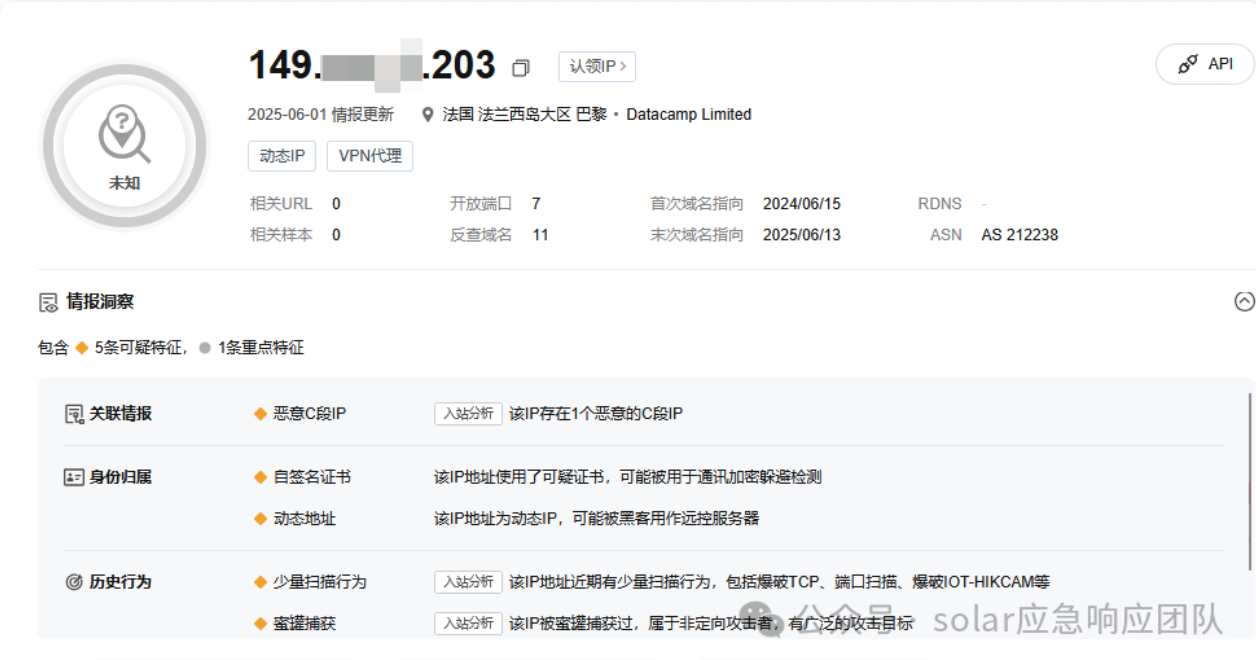Select the VPN代理 tag
The image size is (1256, 660).
point(370,156)
